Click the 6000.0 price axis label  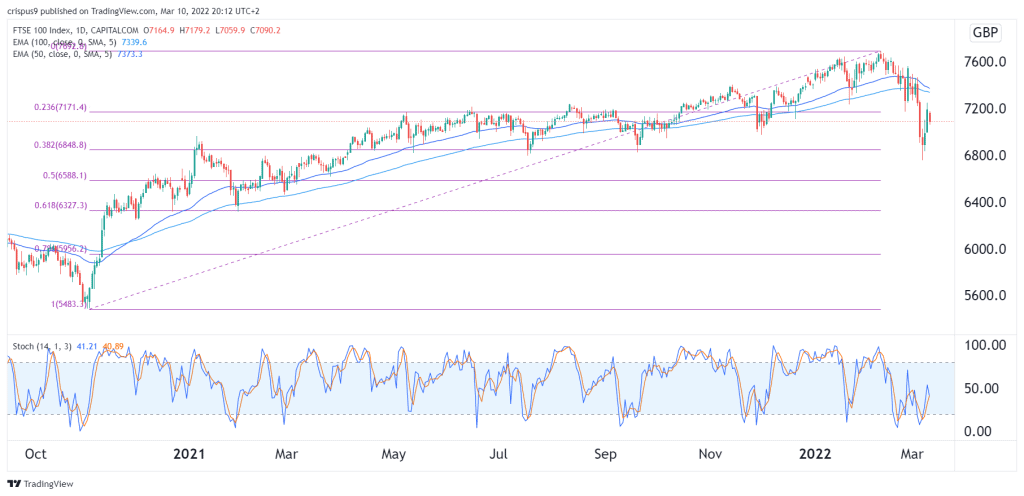987,249
